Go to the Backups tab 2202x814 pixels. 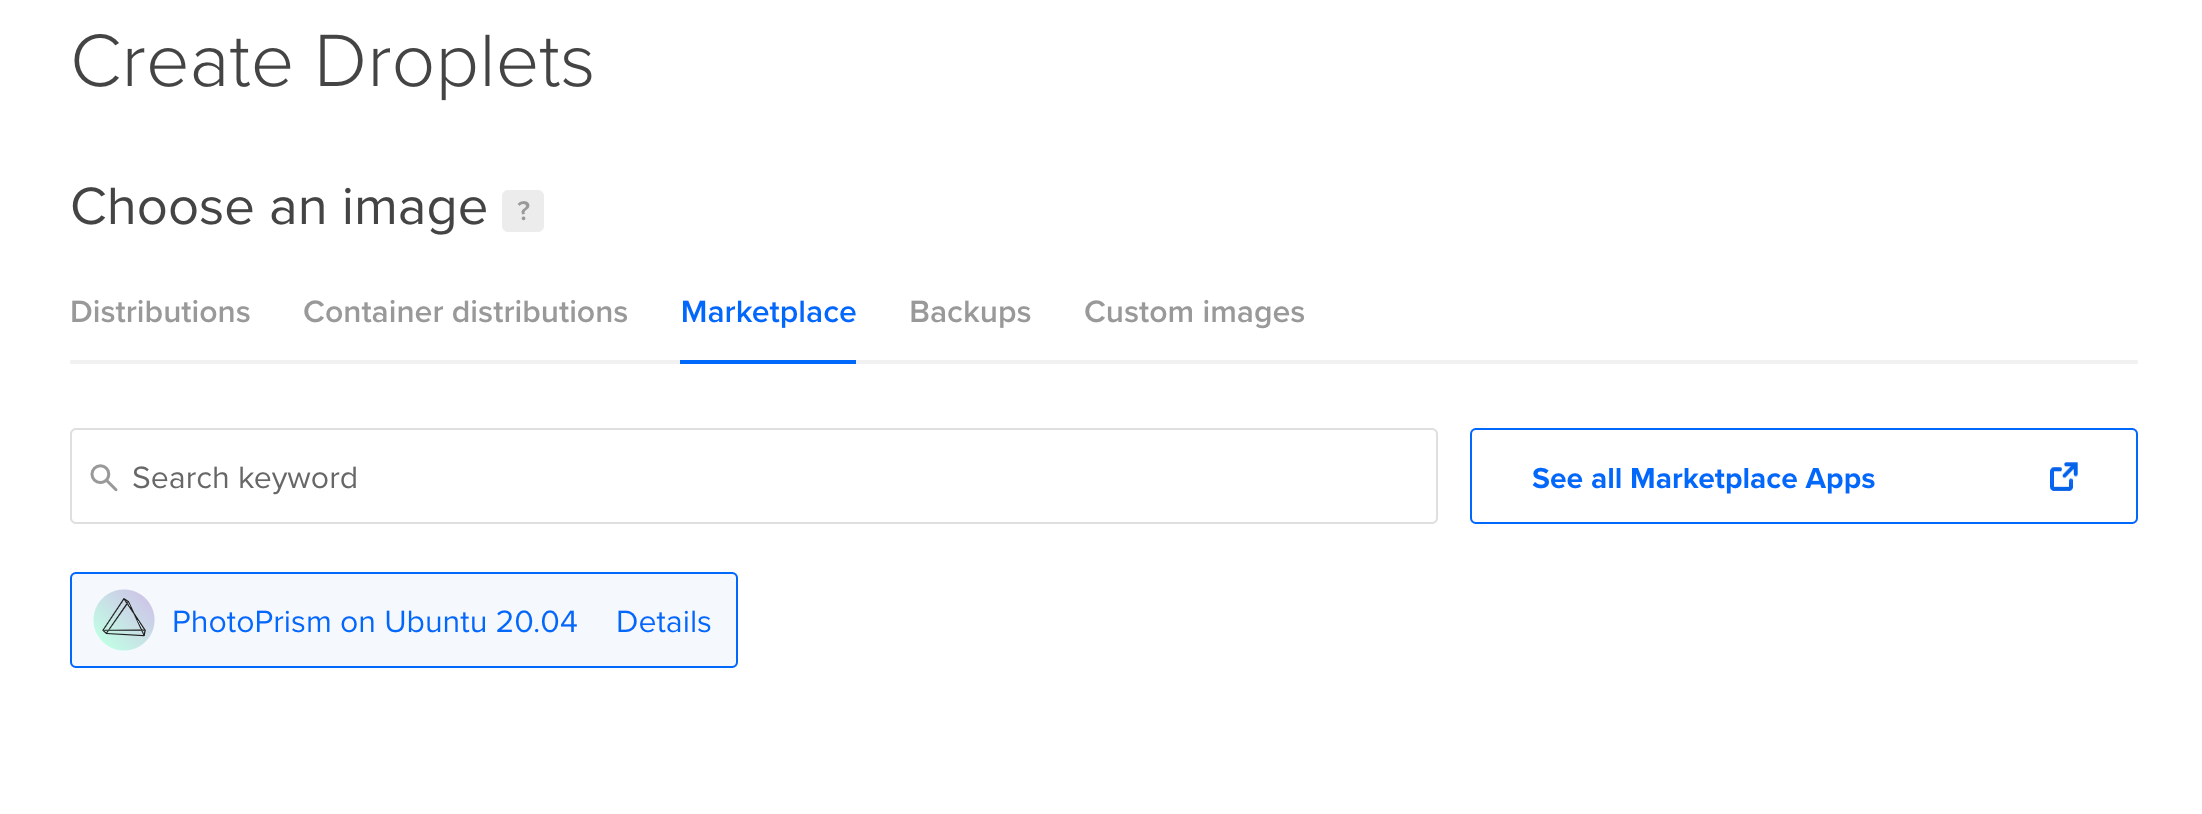coord(969,312)
